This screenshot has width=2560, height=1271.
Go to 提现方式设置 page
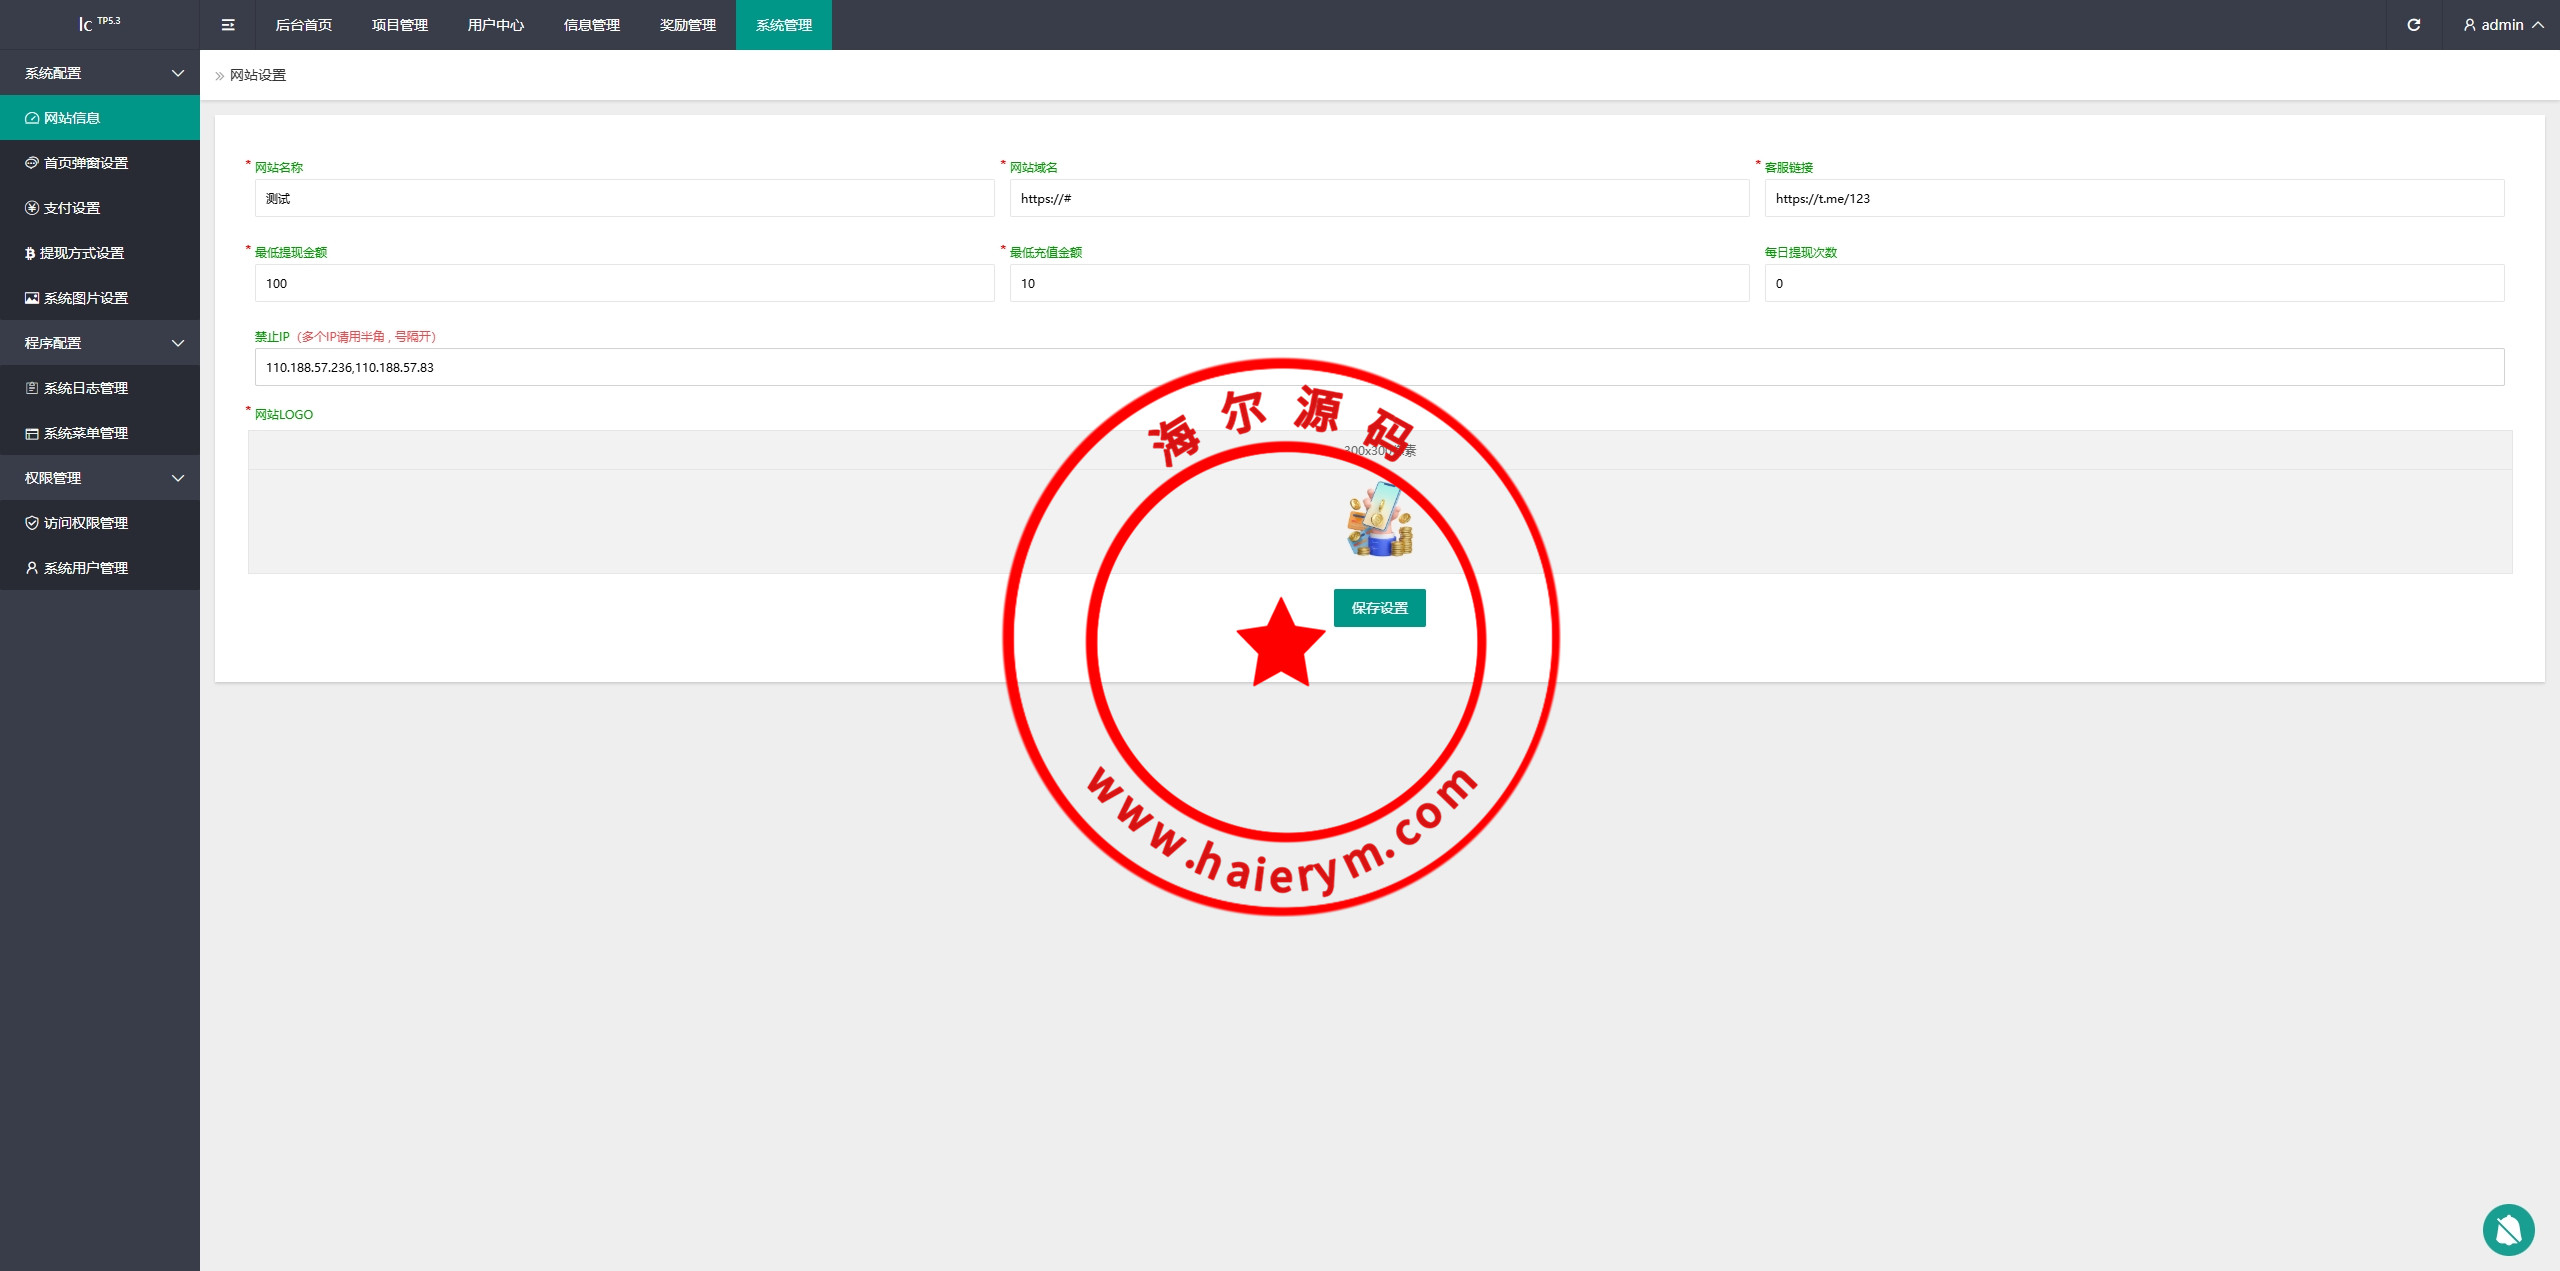[82, 253]
